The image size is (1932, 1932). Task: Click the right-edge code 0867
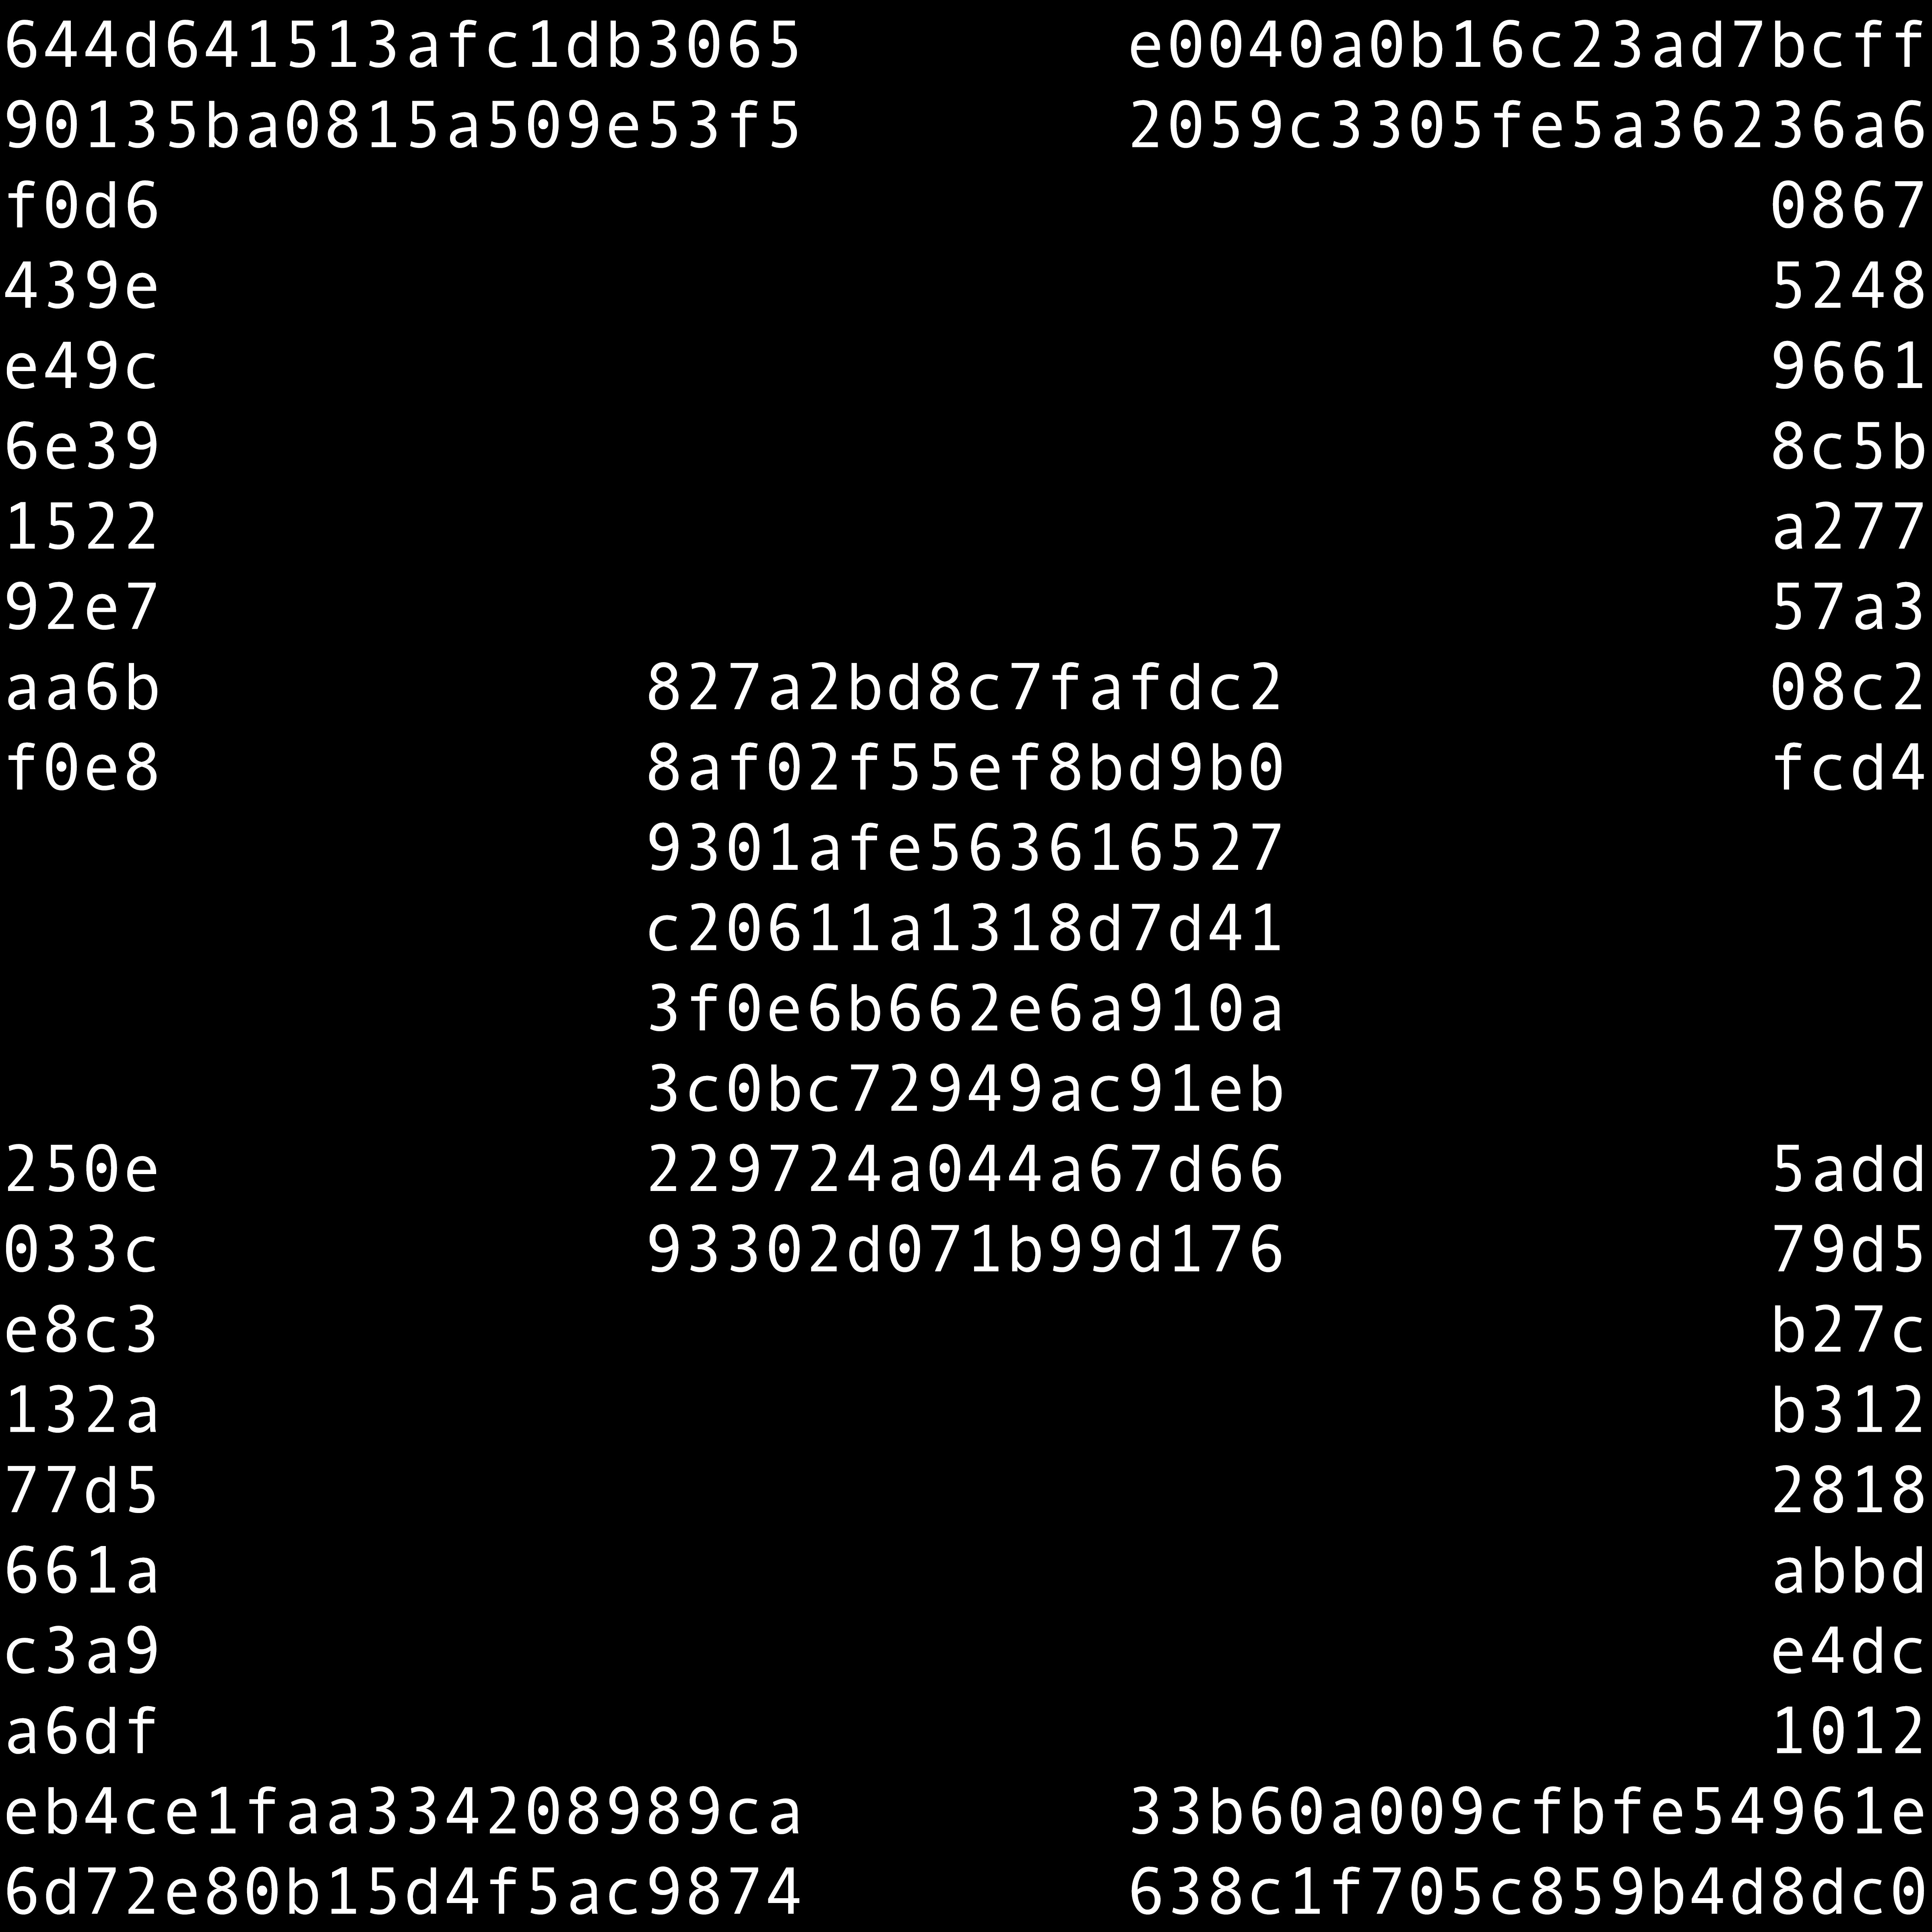click(x=1848, y=207)
